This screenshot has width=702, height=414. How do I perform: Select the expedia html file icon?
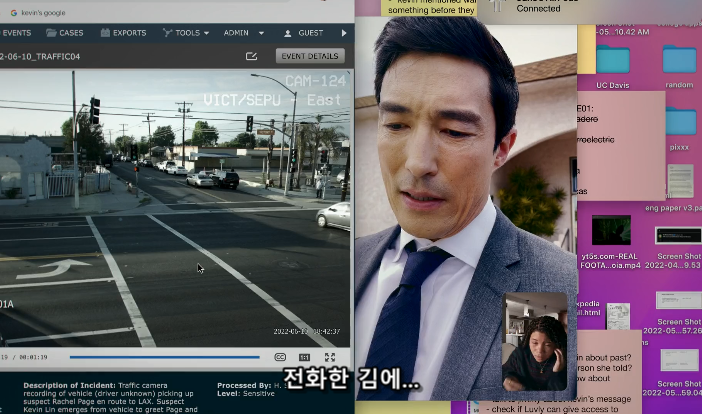(x=618, y=316)
